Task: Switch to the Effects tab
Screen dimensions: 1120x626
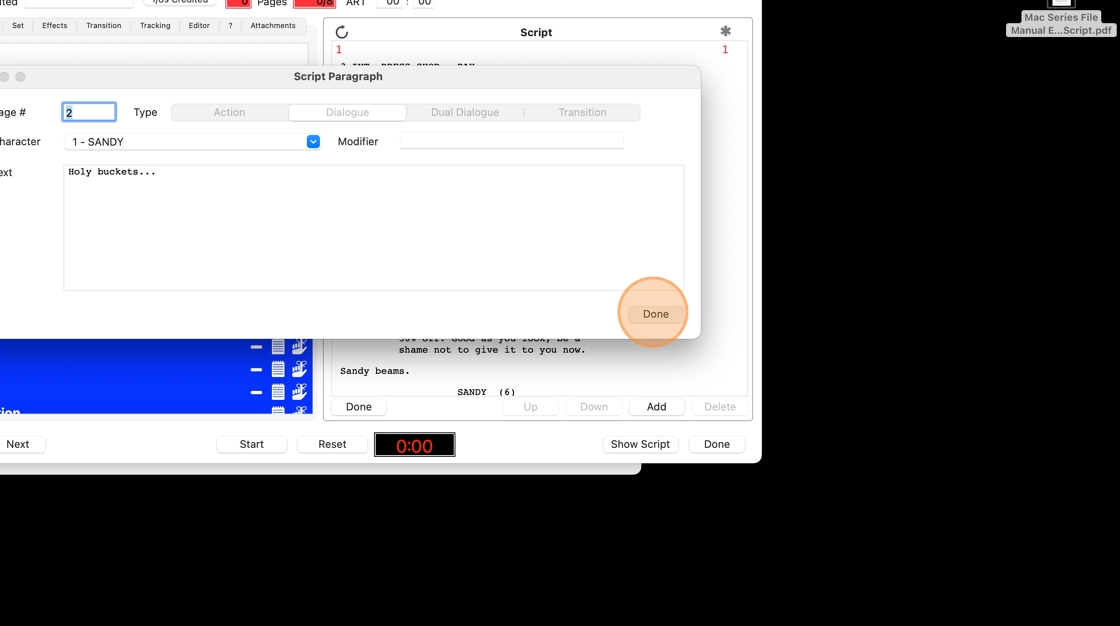Action: [54, 26]
